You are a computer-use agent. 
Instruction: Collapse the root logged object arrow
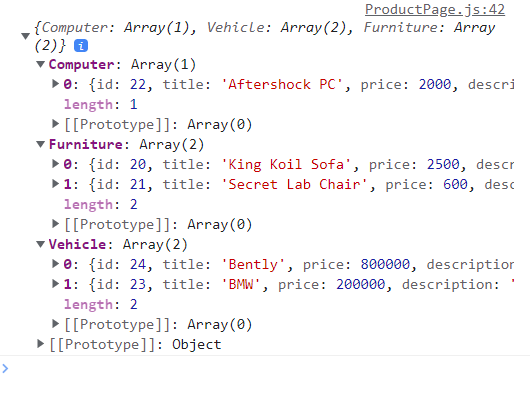pos(25,36)
